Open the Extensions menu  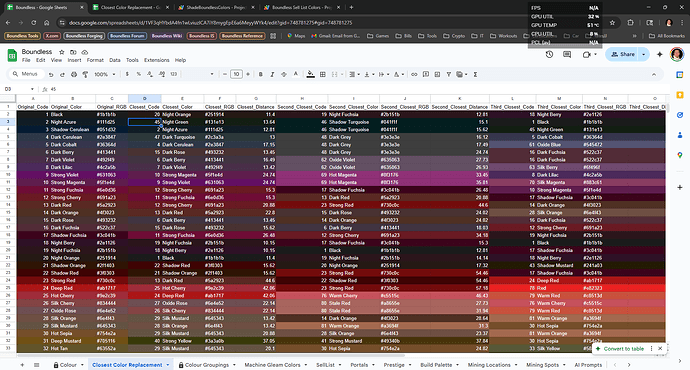[157, 60]
